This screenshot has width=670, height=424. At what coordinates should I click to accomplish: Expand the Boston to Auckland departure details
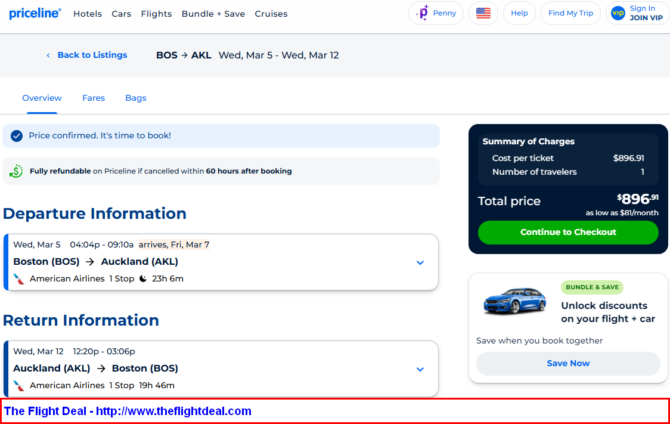click(x=420, y=262)
